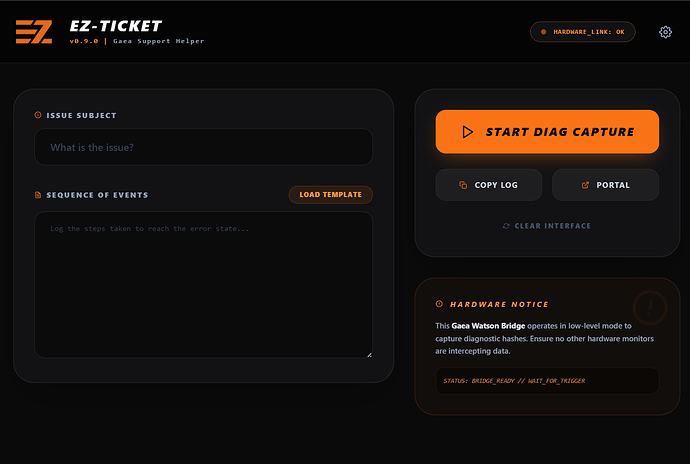Click the Hardware Link OK status badge
The height and width of the screenshot is (464, 690).
click(583, 32)
